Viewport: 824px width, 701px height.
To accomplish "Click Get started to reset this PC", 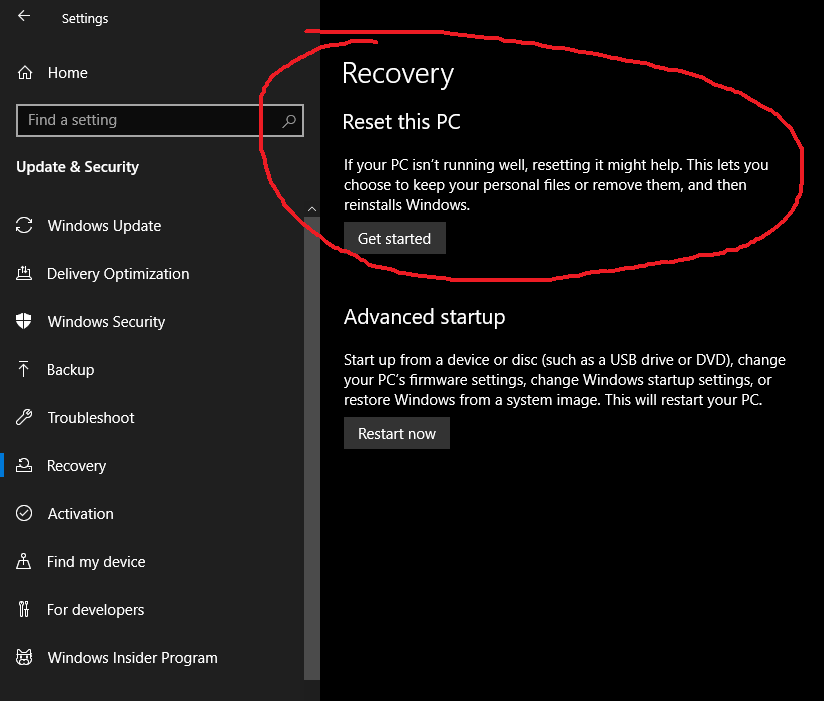I will [395, 238].
